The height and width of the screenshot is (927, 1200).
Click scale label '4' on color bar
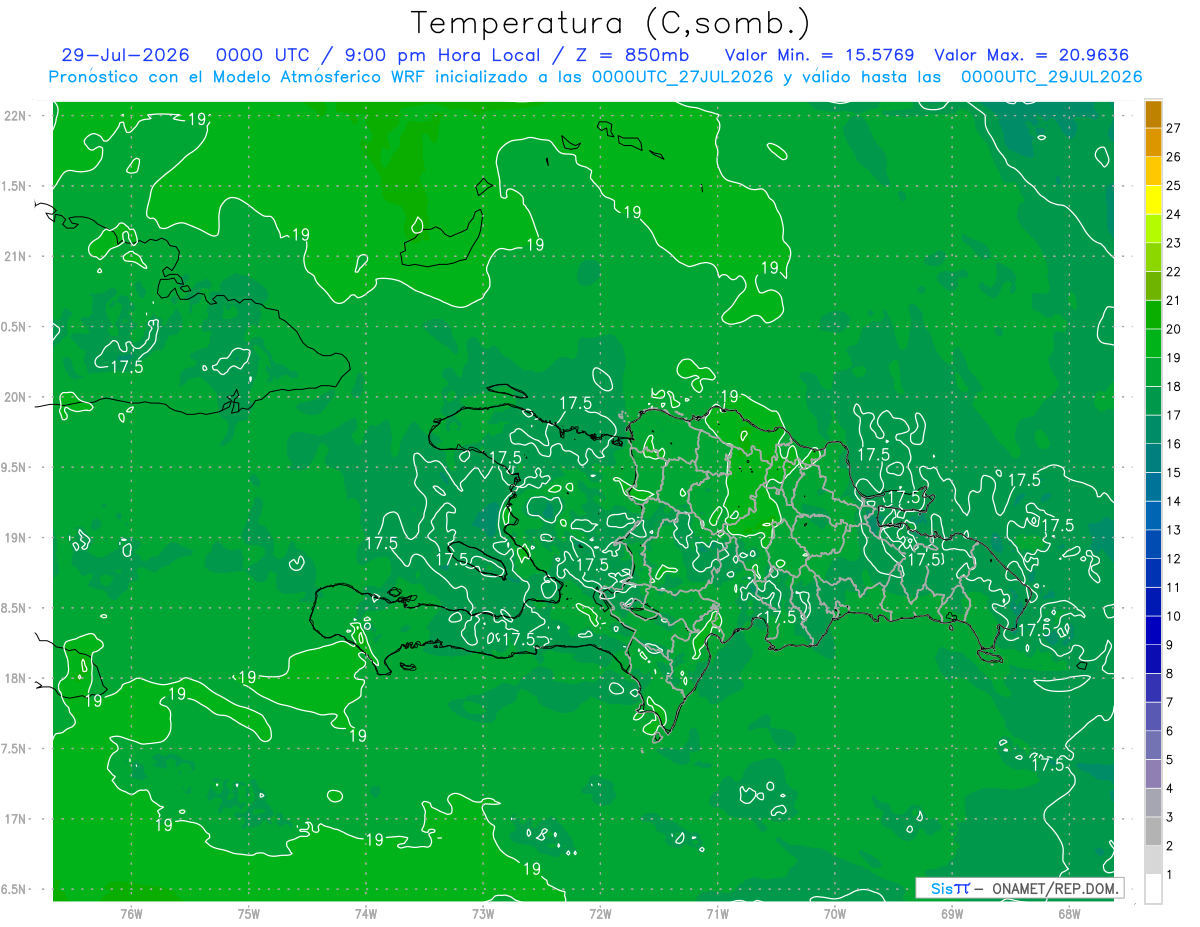1170,789
